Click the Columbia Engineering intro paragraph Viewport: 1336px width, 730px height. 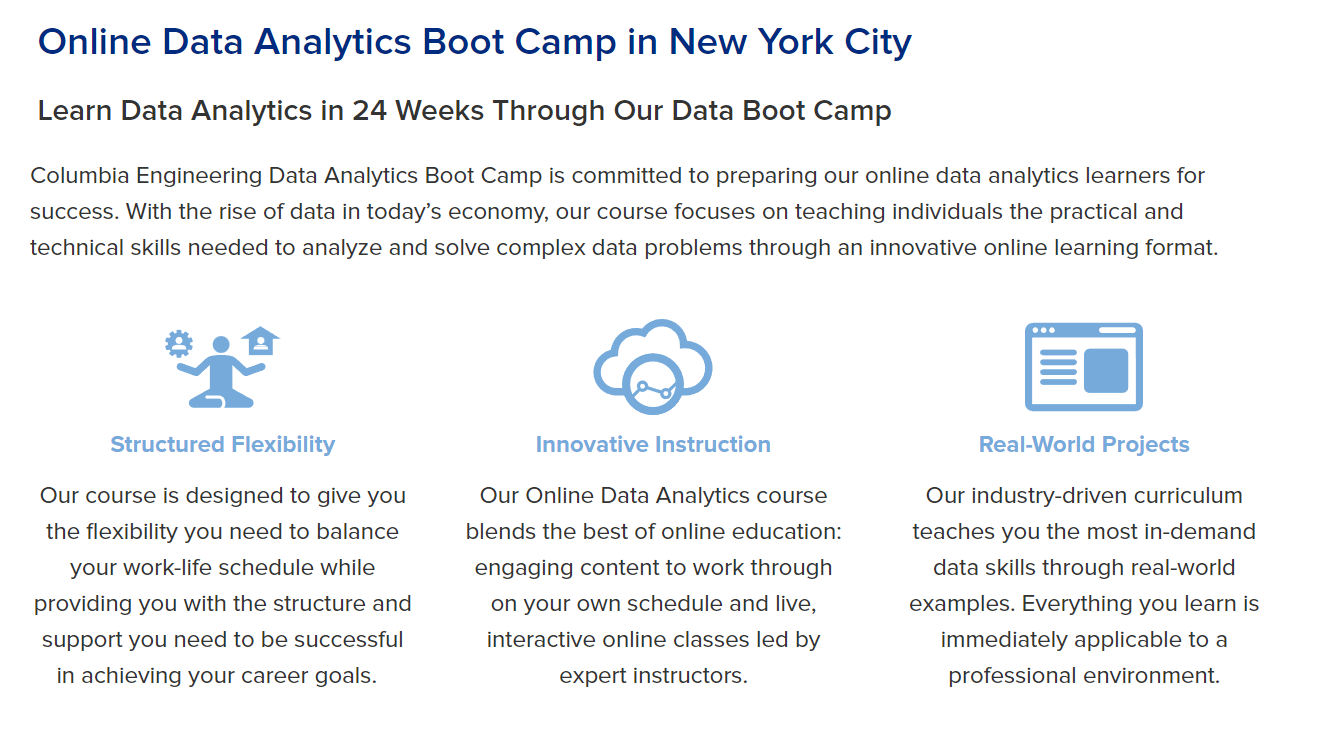[x=624, y=212]
